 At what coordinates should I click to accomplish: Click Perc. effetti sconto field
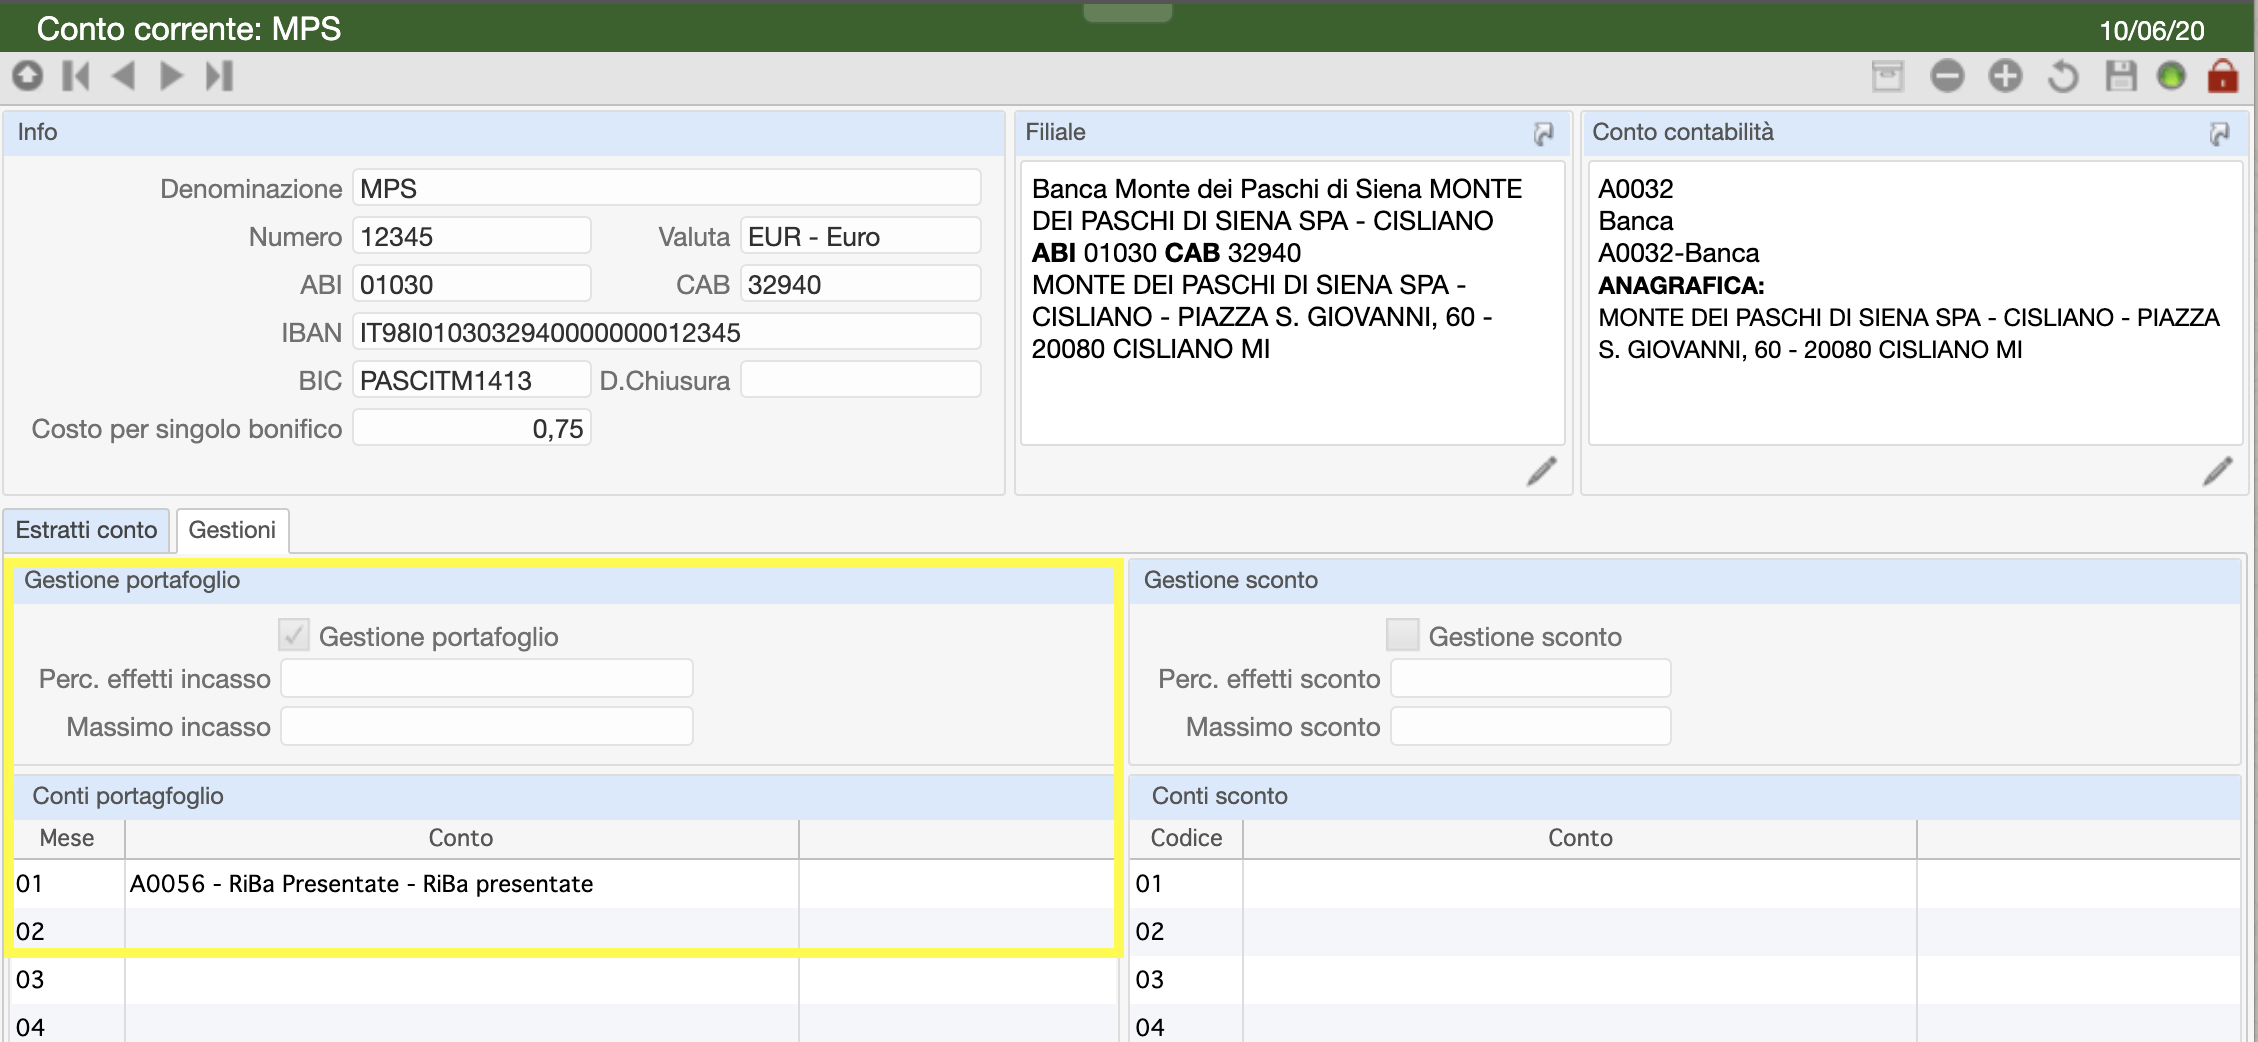[x=1530, y=678]
